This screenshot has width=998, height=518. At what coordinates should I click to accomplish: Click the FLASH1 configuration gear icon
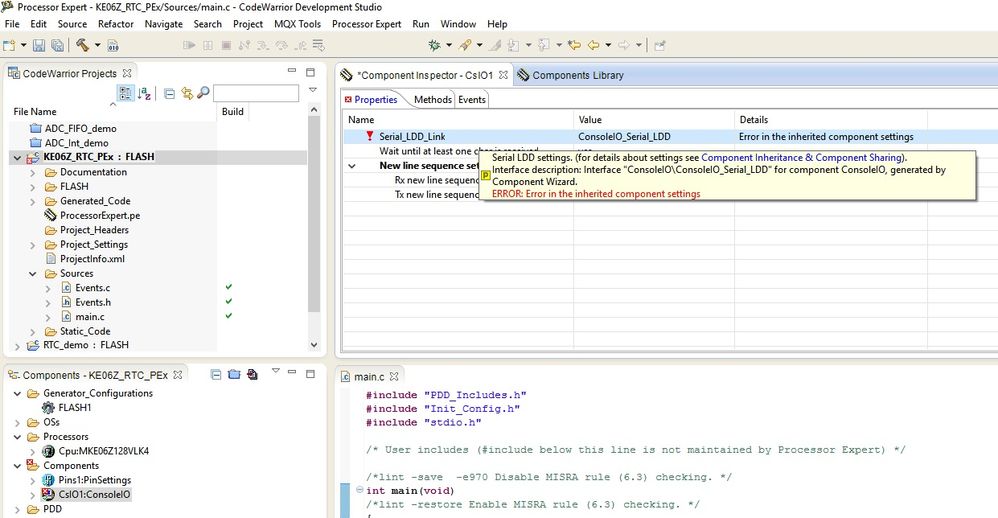[x=48, y=408]
